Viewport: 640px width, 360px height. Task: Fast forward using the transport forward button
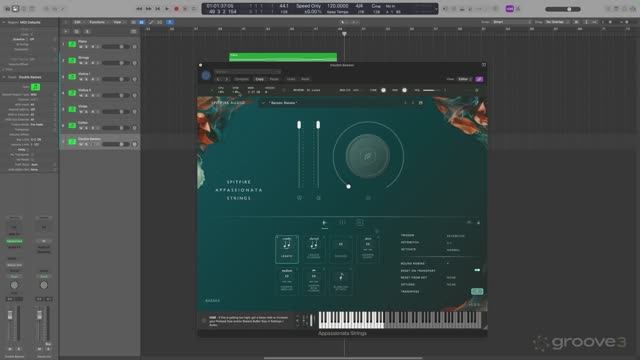149,9
